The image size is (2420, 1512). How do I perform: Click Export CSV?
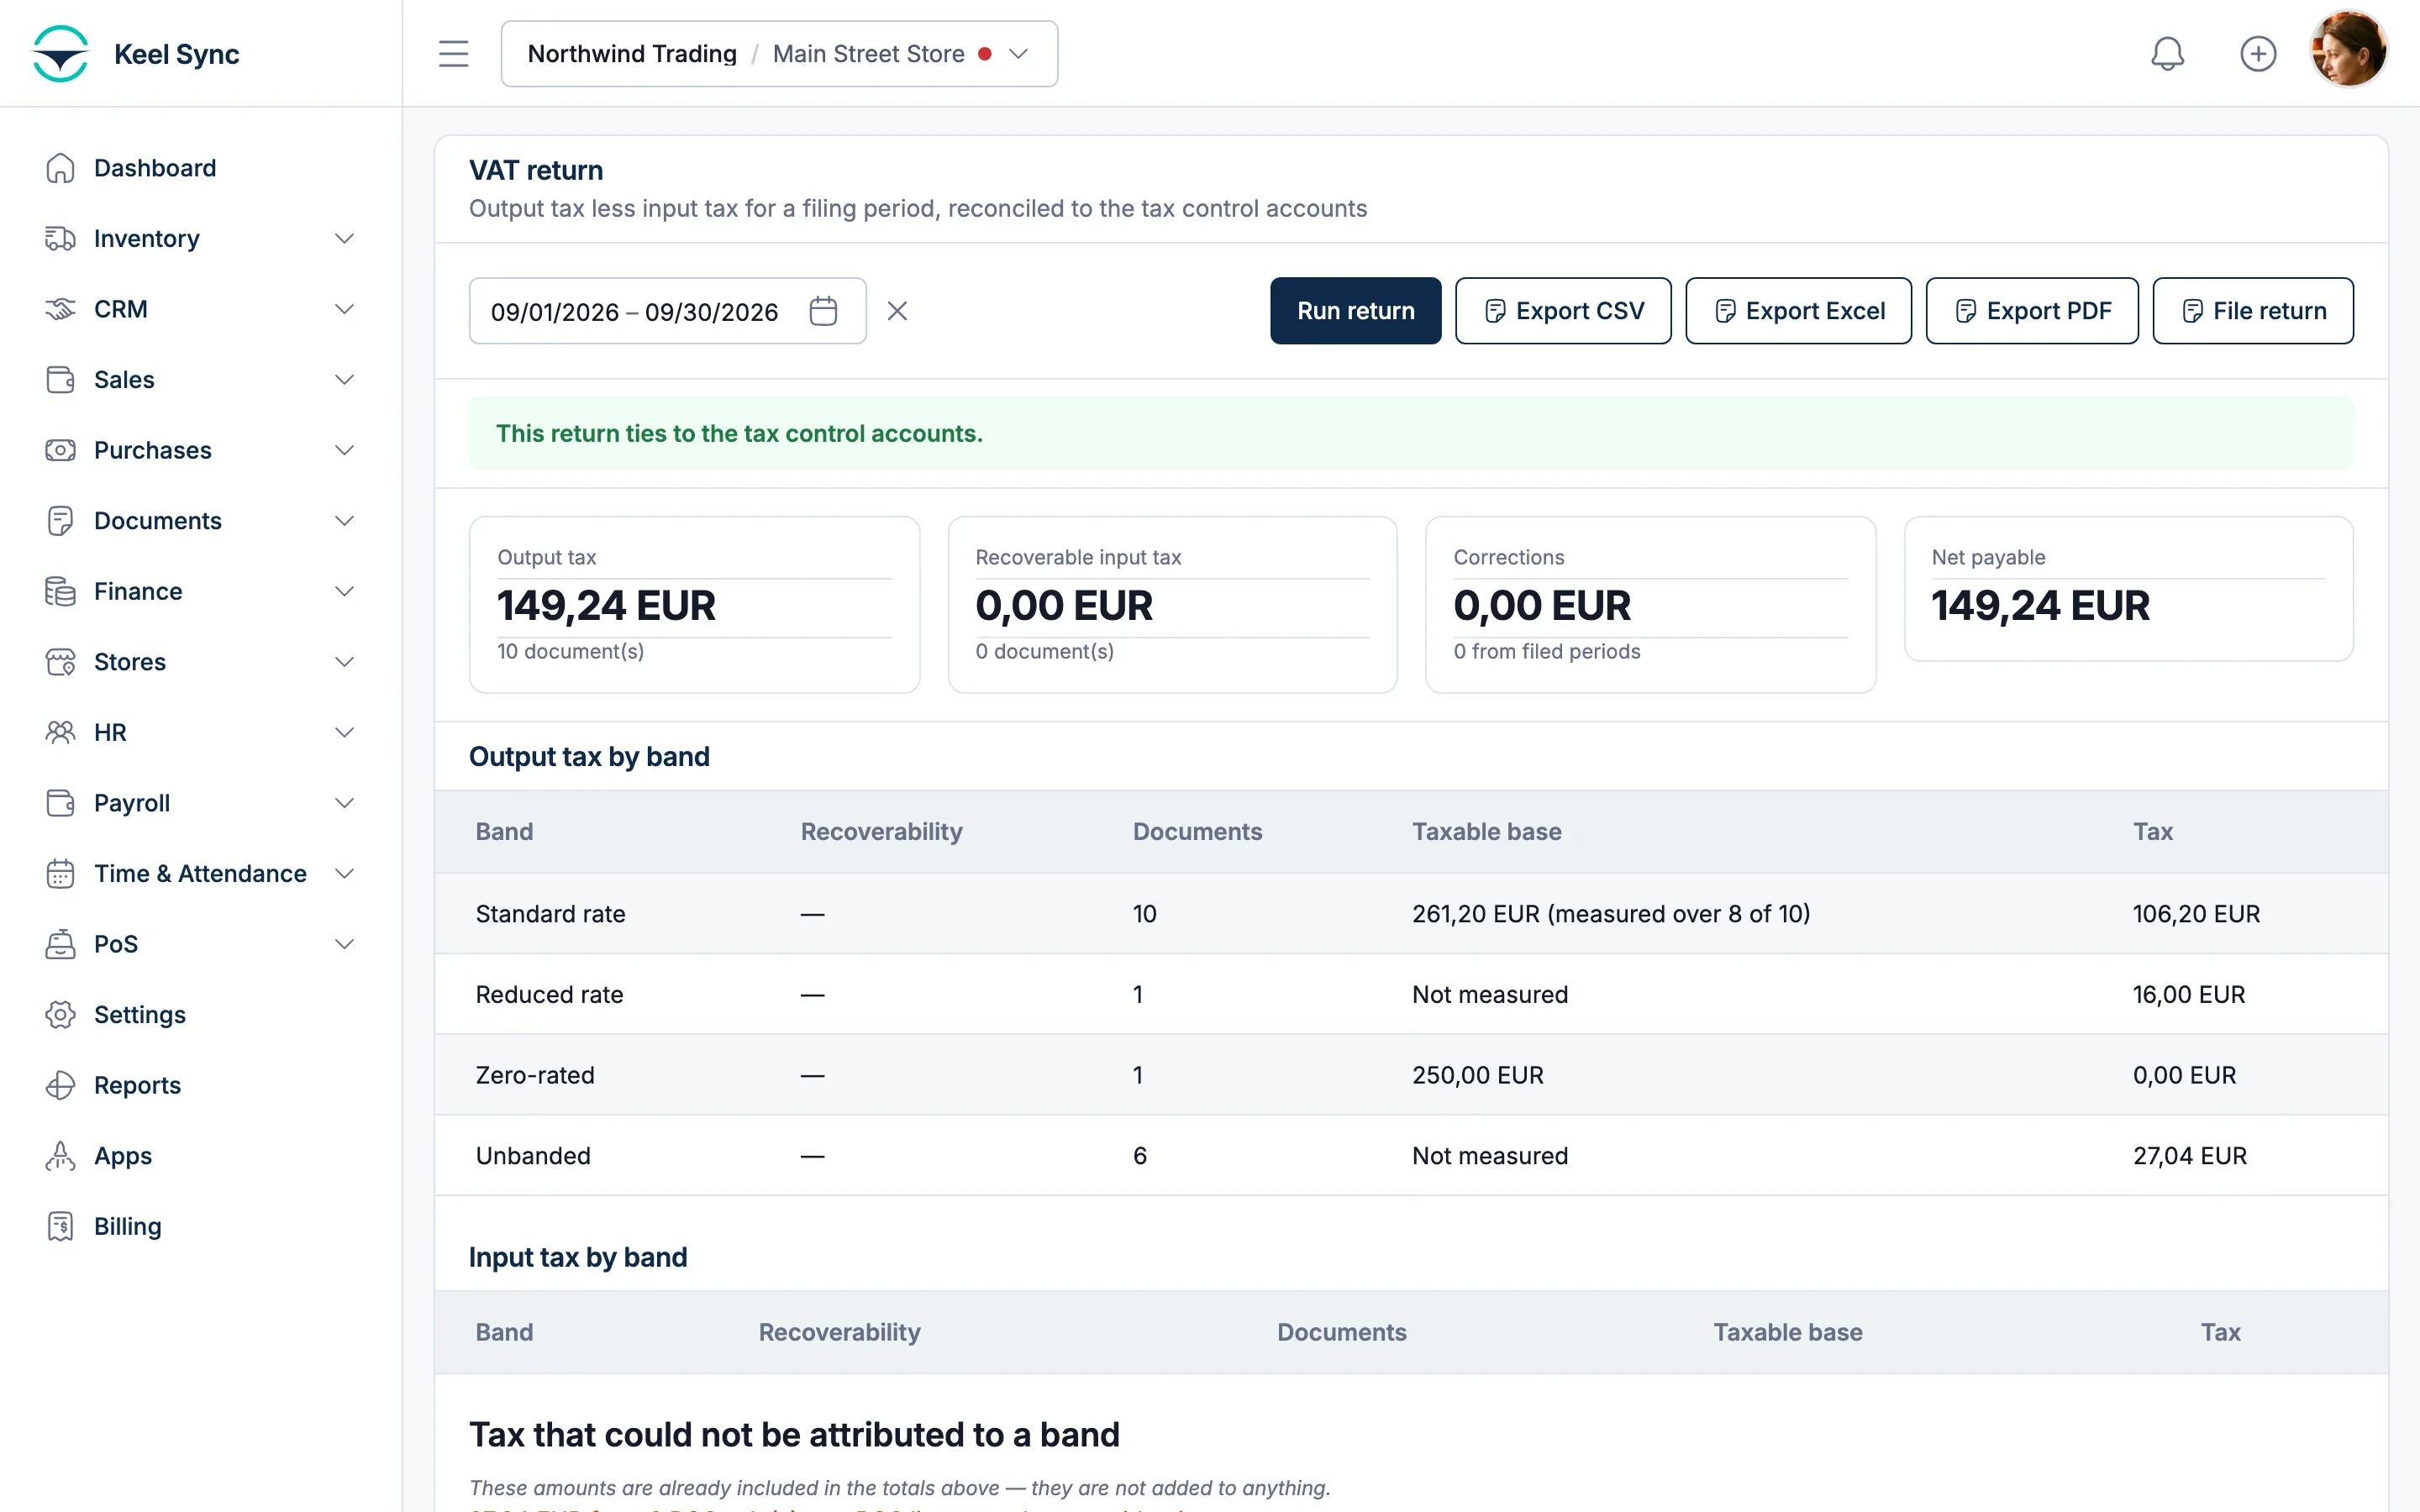tap(1563, 311)
